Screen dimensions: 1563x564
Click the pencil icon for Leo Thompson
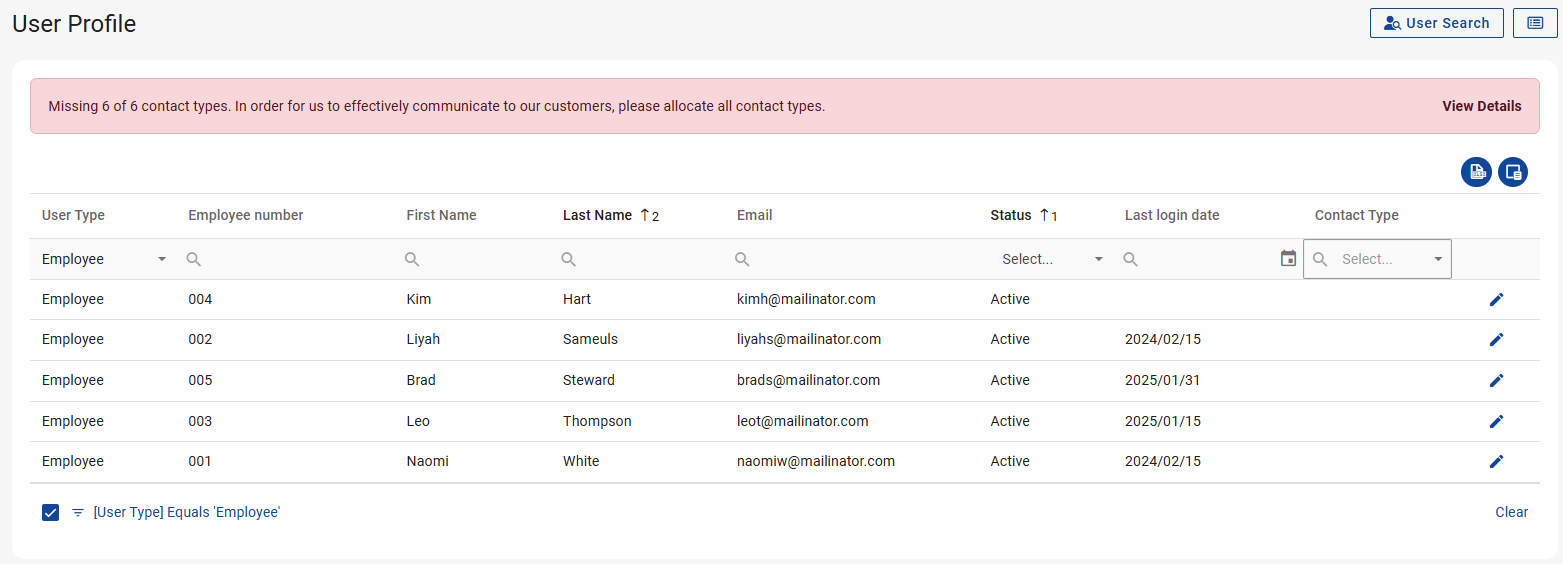pyautogui.click(x=1496, y=421)
